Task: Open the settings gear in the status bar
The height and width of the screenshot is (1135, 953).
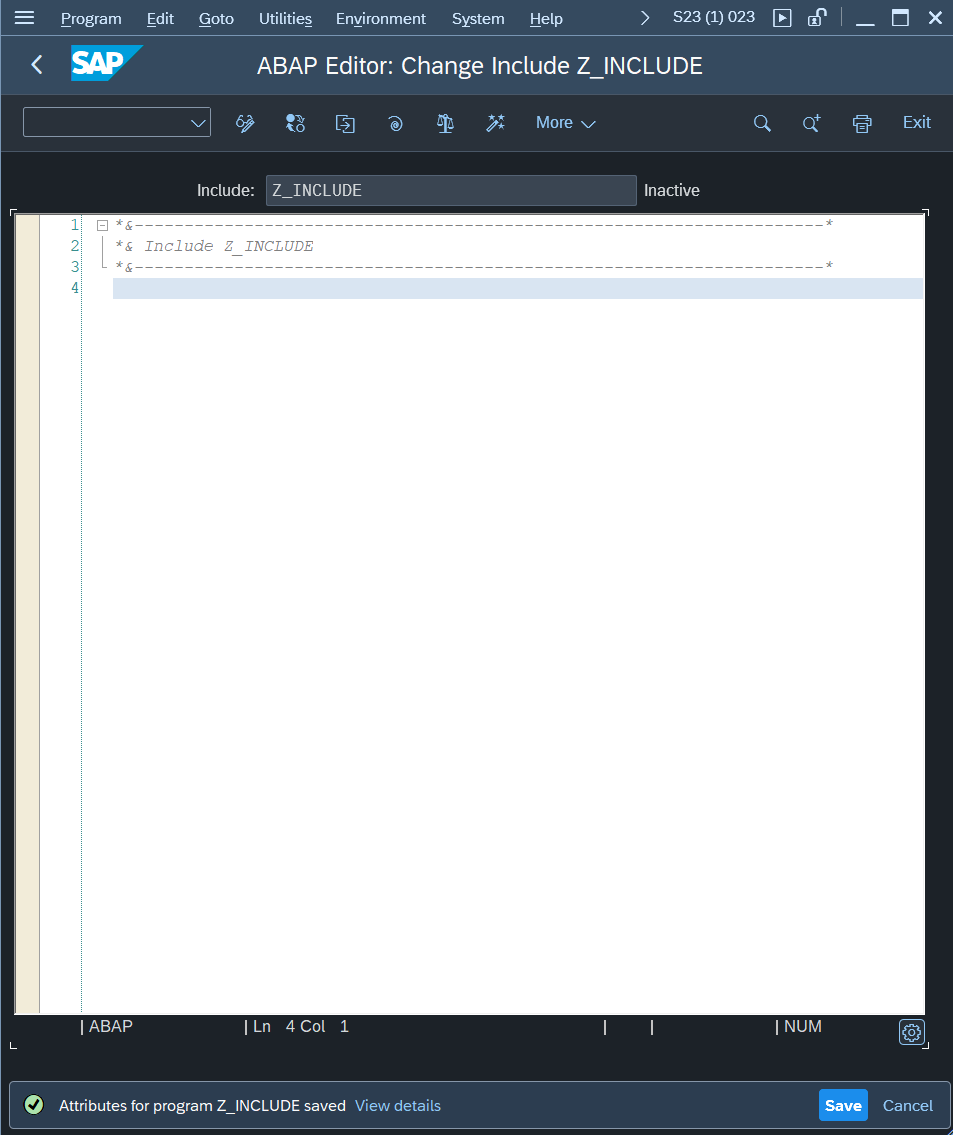Action: click(x=910, y=1032)
